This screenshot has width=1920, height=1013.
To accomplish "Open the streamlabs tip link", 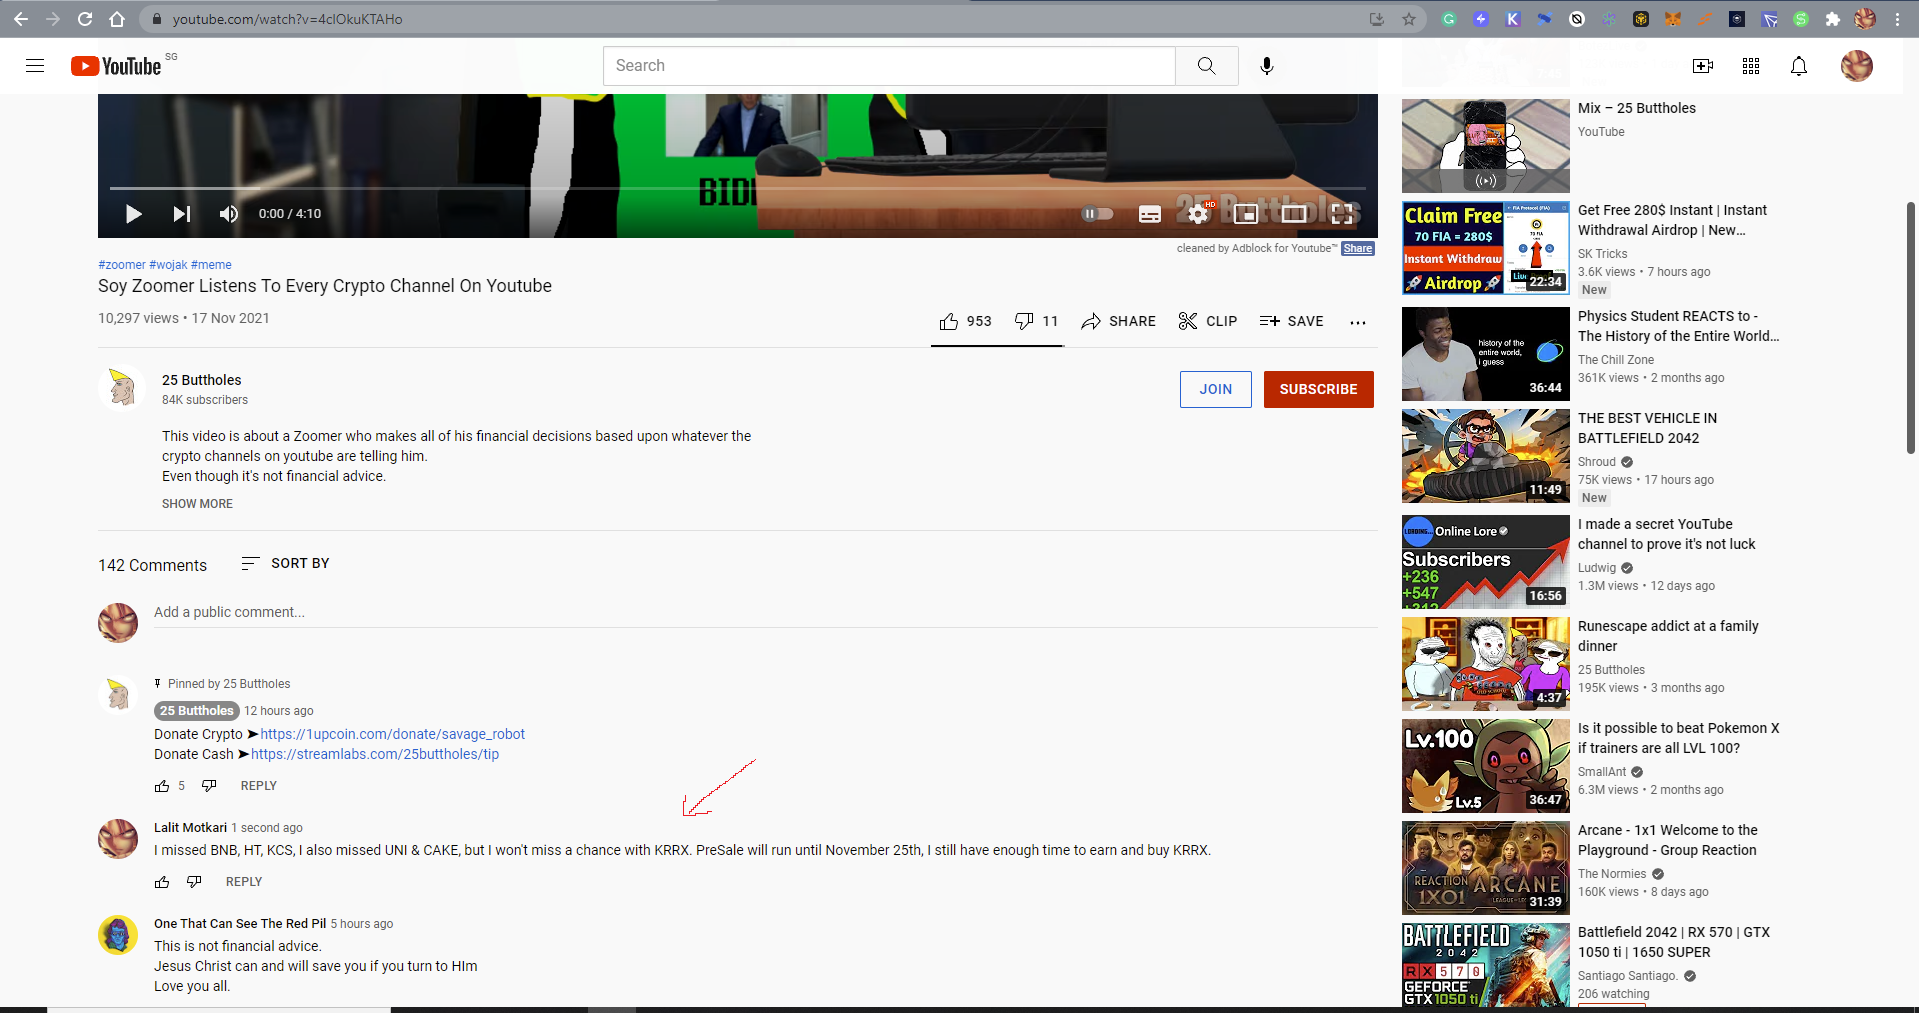I will coord(375,754).
